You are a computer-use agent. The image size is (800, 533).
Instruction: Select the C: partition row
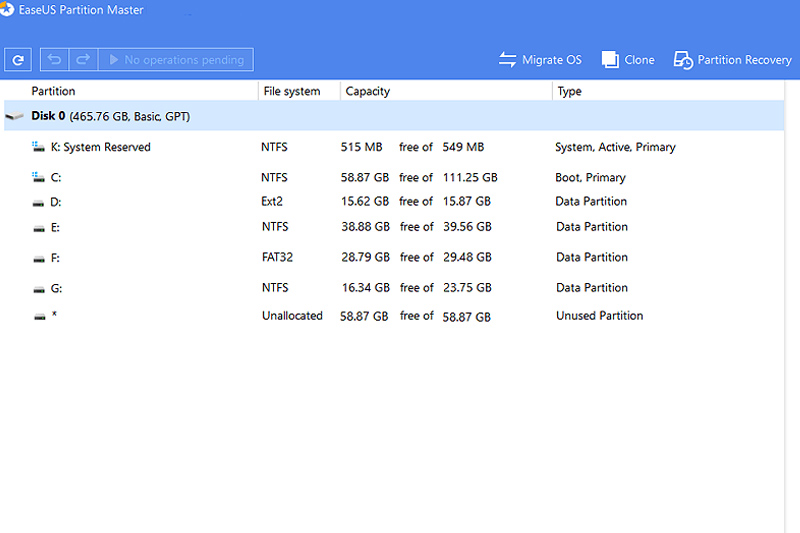pos(394,177)
